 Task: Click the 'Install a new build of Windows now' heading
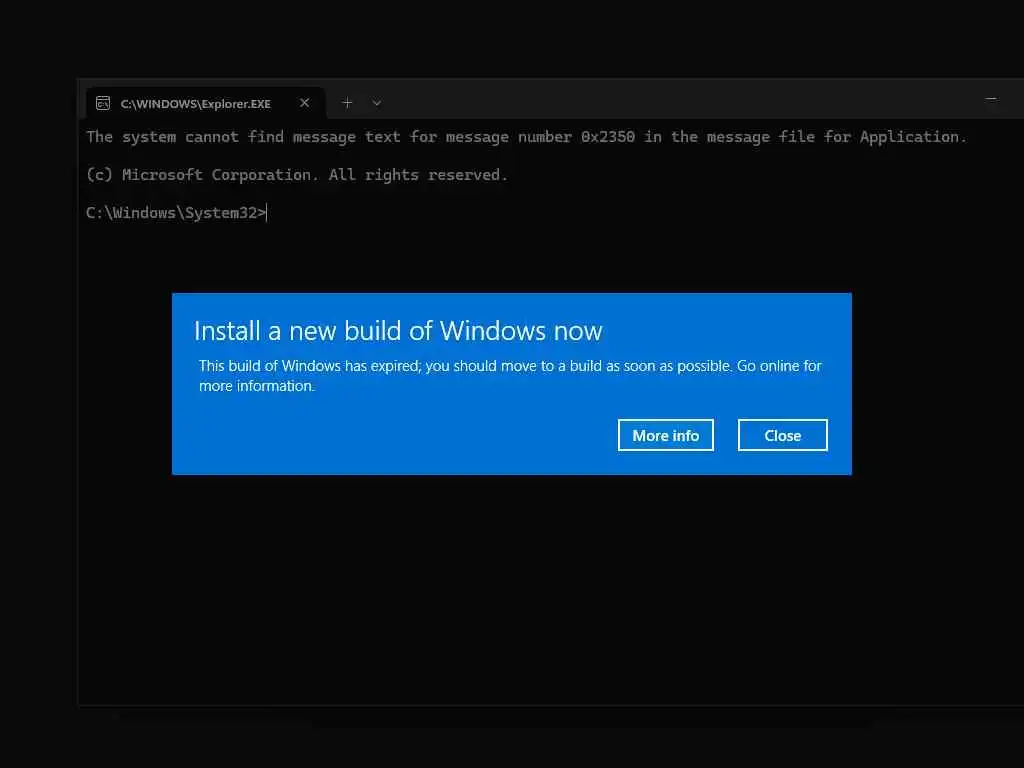point(398,331)
